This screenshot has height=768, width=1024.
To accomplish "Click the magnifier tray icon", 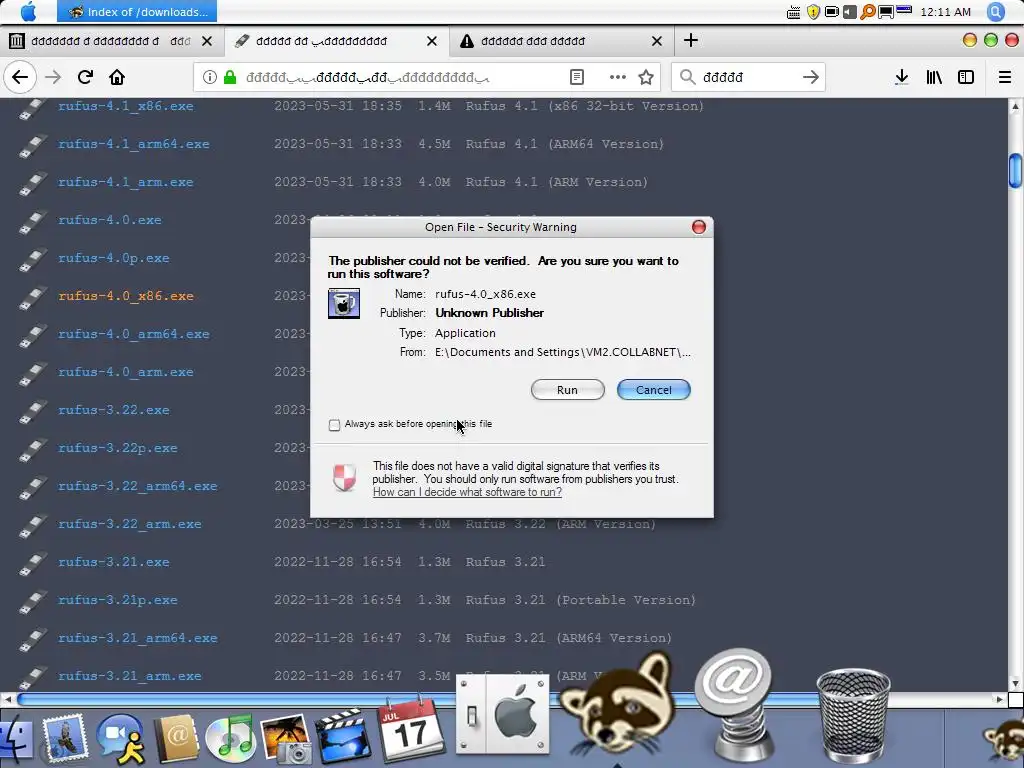I will pos(867,12).
